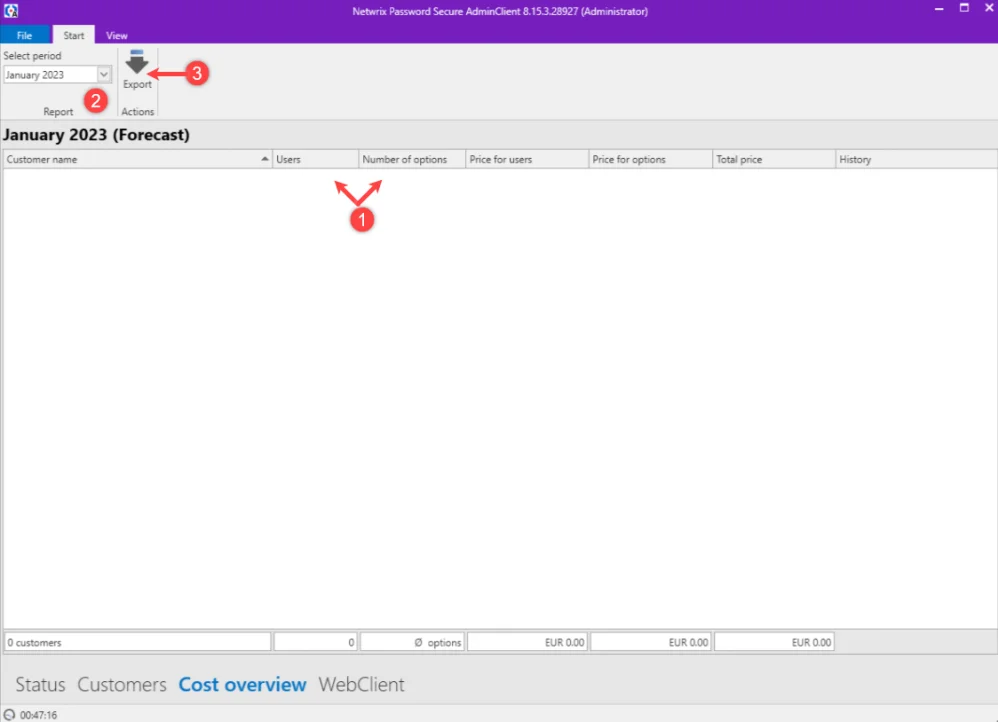Click the '0 customers' summary cell
Screen dimensions: 998x722
(137, 642)
